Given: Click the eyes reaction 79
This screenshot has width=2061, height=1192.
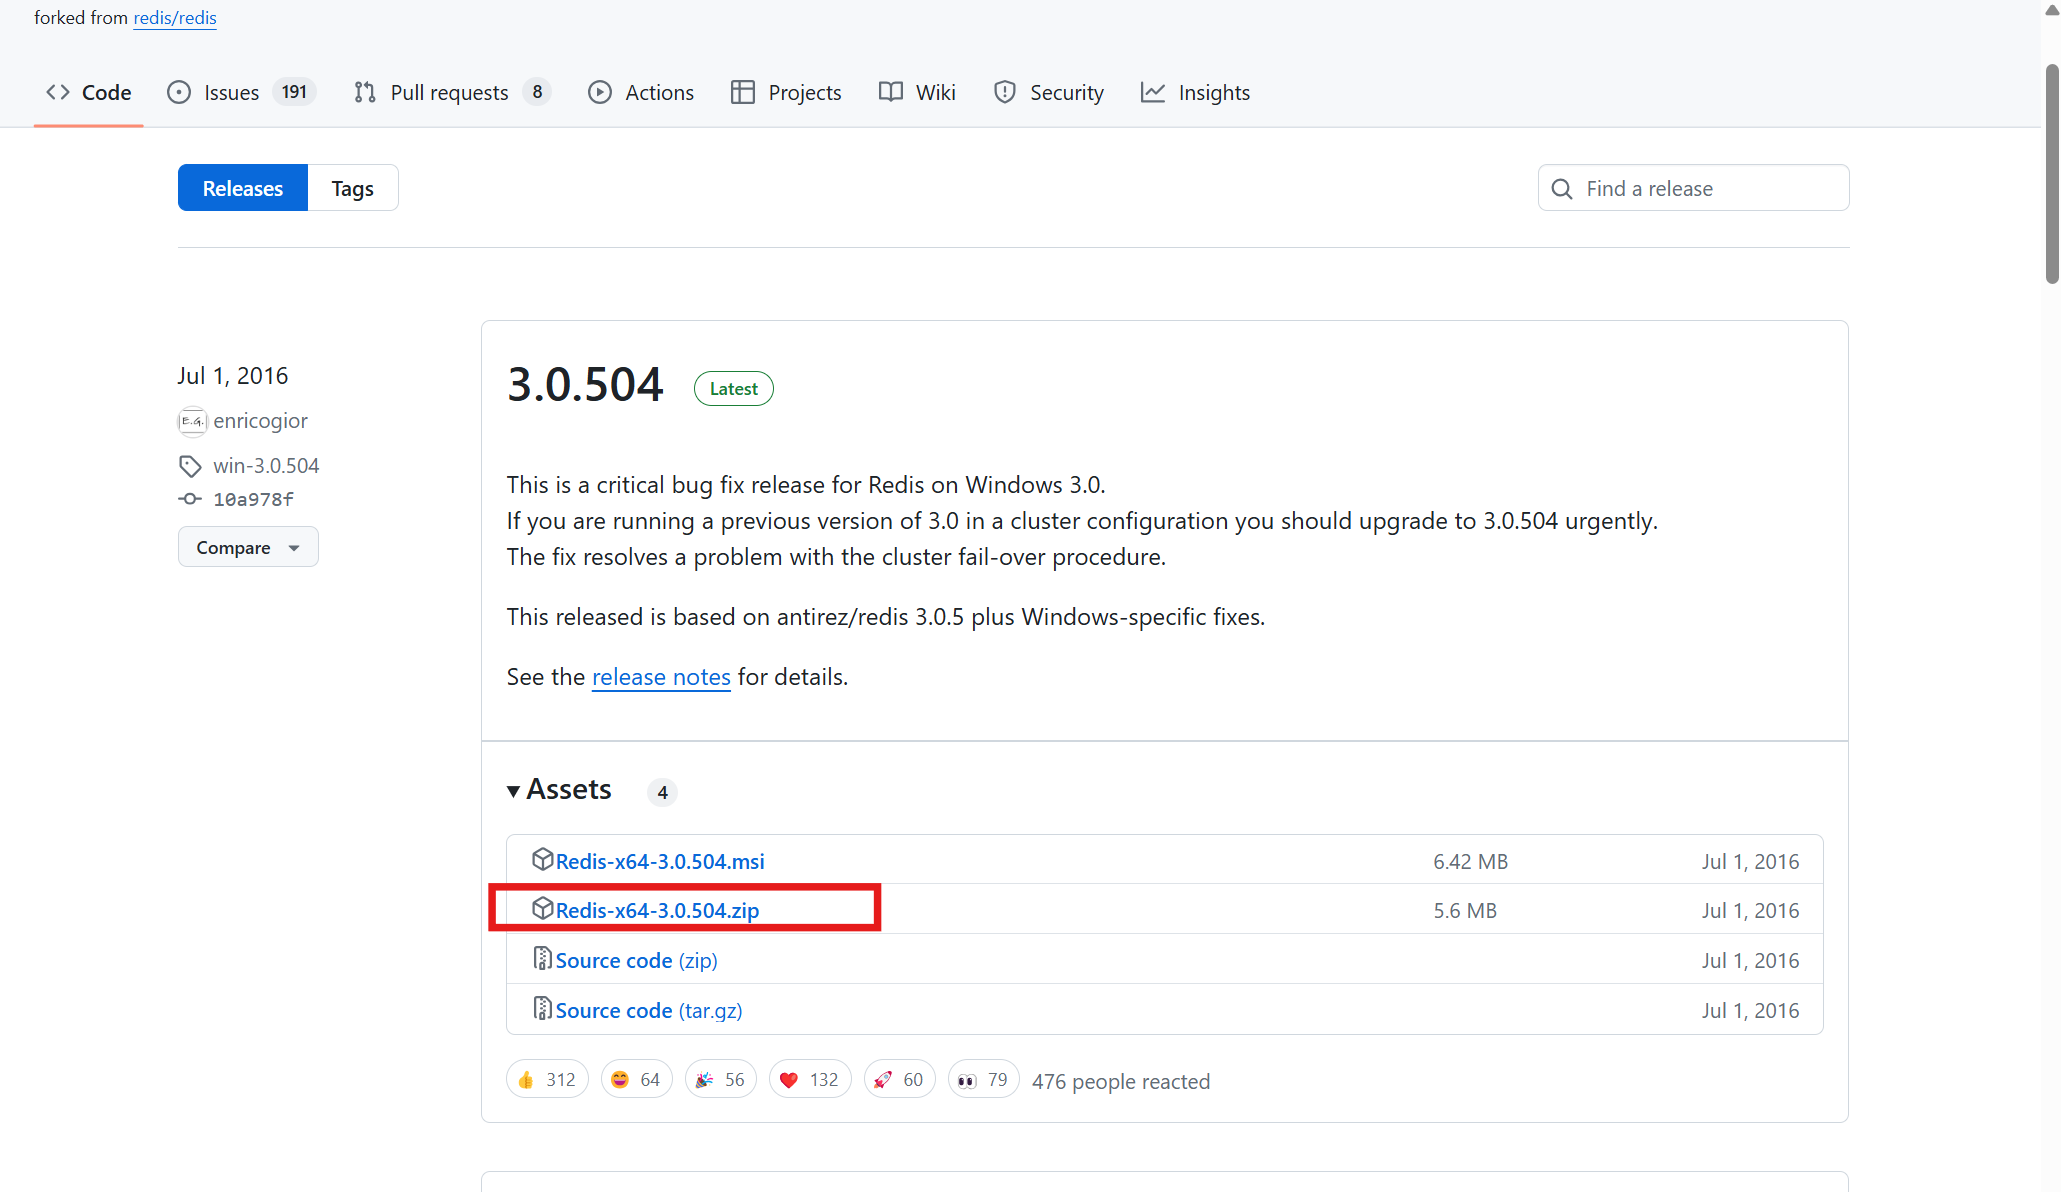Looking at the screenshot, I should pos(984,1080).
